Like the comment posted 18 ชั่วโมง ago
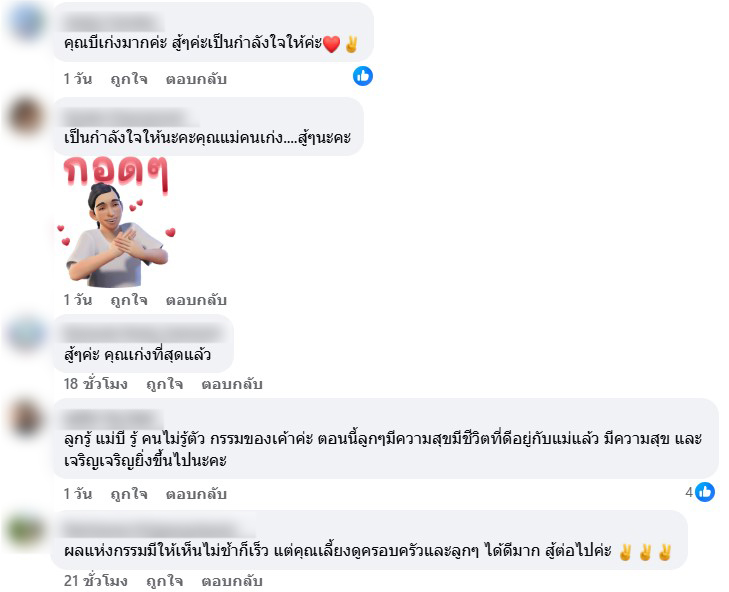This screenshot has height=592, width=729. 165,384
